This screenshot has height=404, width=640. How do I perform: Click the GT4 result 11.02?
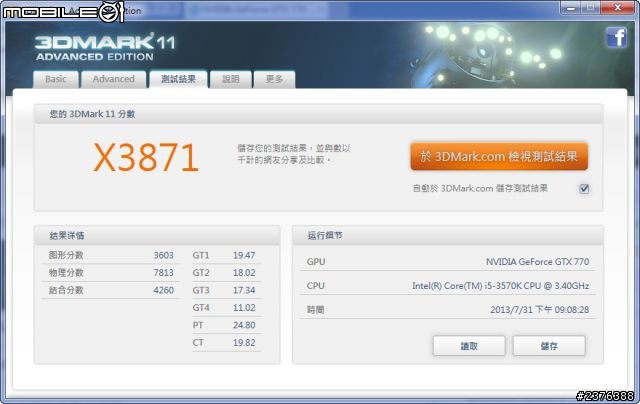tap(244, 308)
